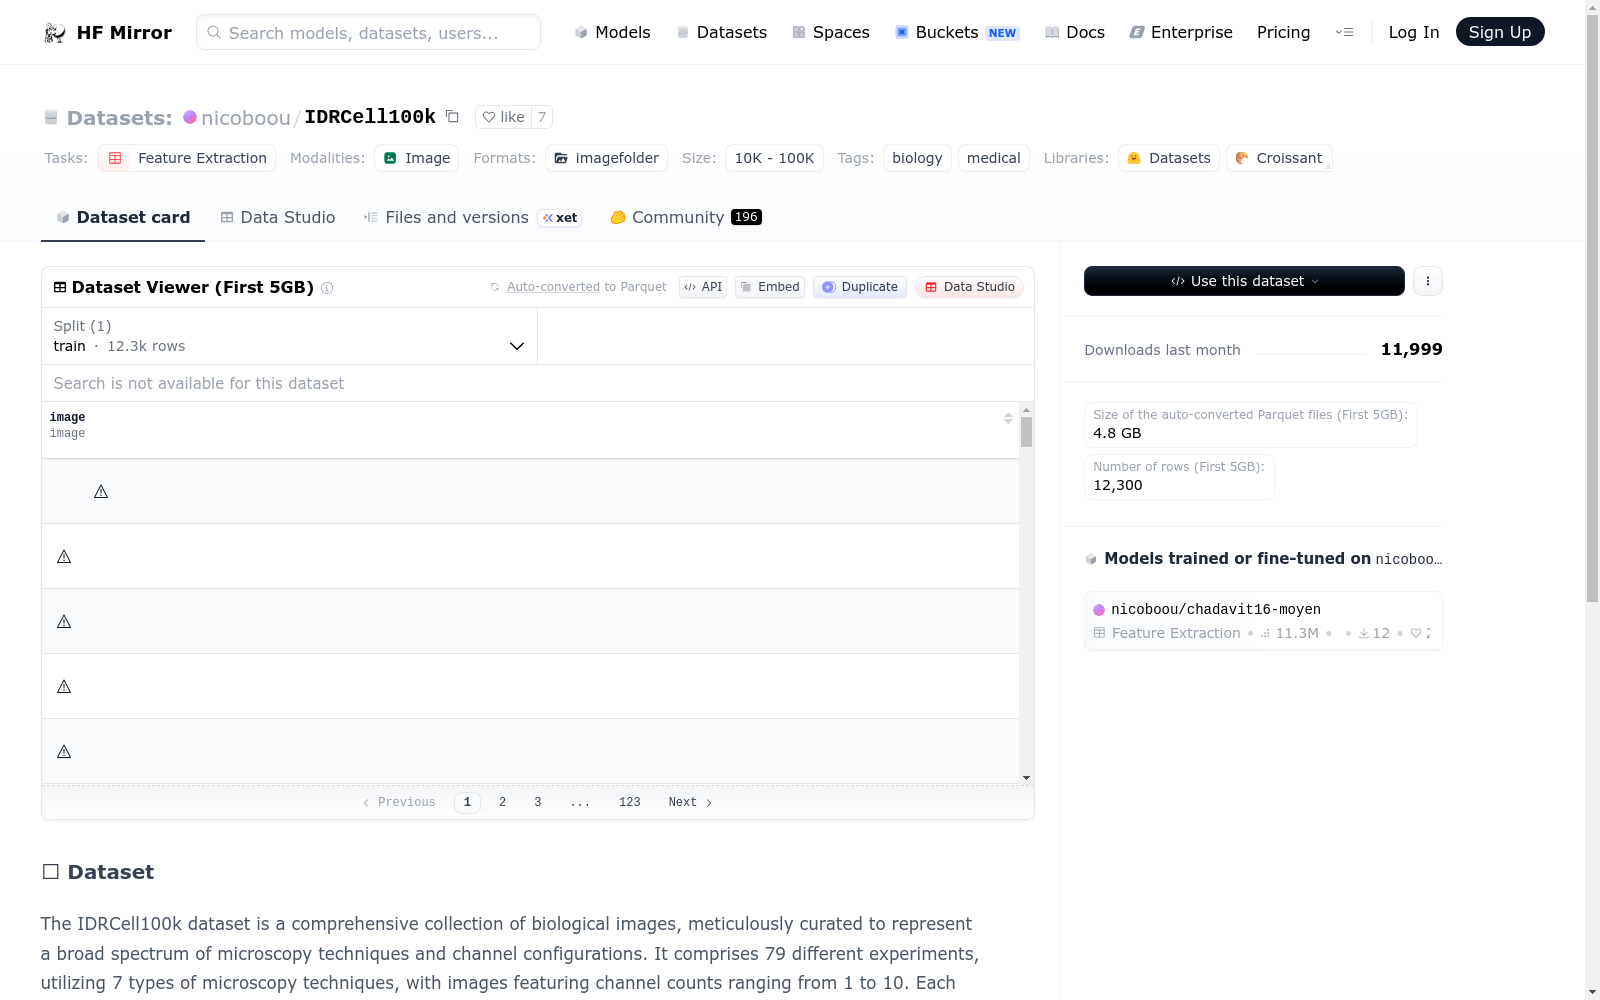This screenshot has width=1600, height=1000.
Task: Click the Log In link
Action: coord(1413,32)
